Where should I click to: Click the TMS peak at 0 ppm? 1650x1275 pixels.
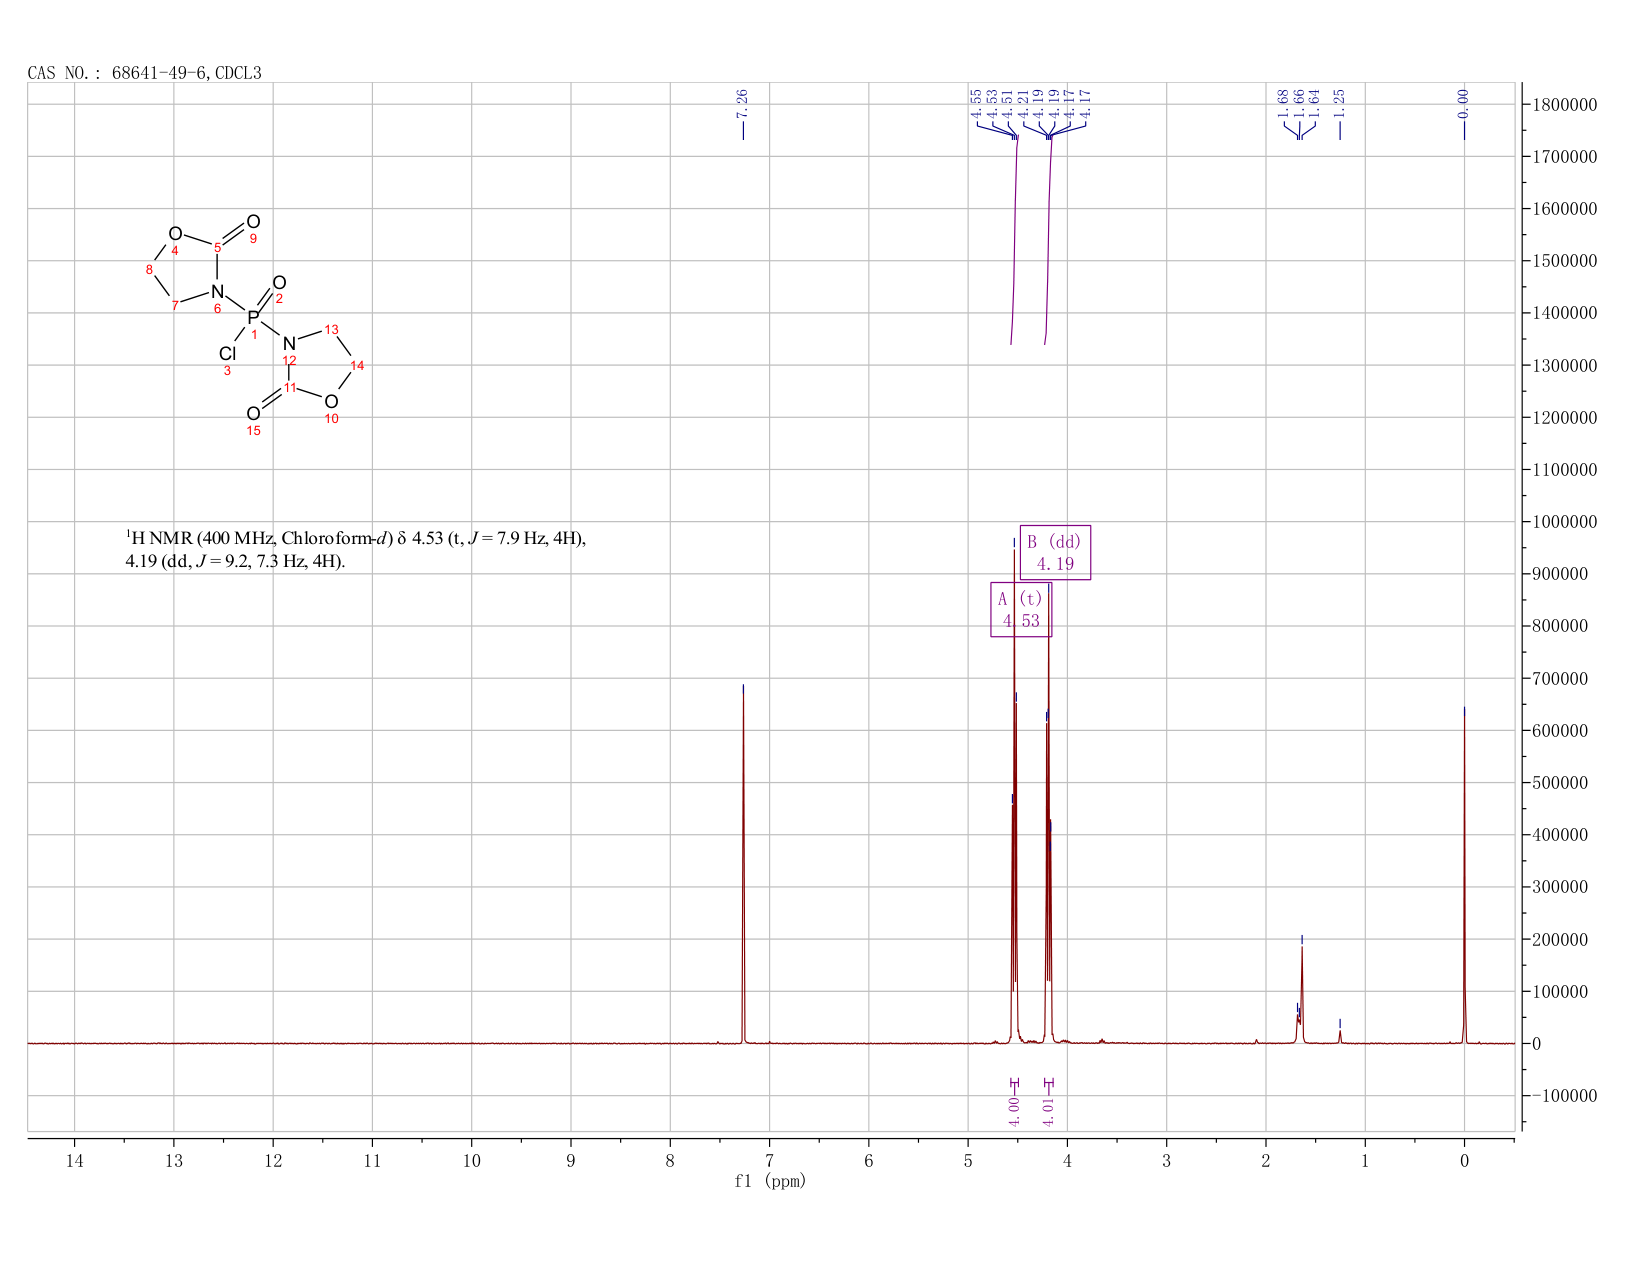pos(1464,875)
